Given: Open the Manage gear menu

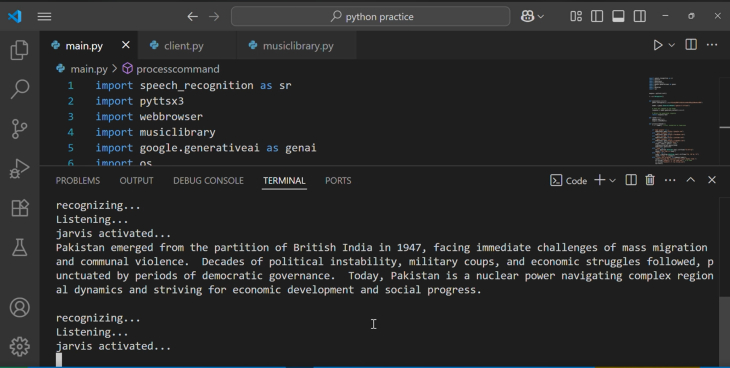Looking at the screenshot, I should [x=20, y=347].
